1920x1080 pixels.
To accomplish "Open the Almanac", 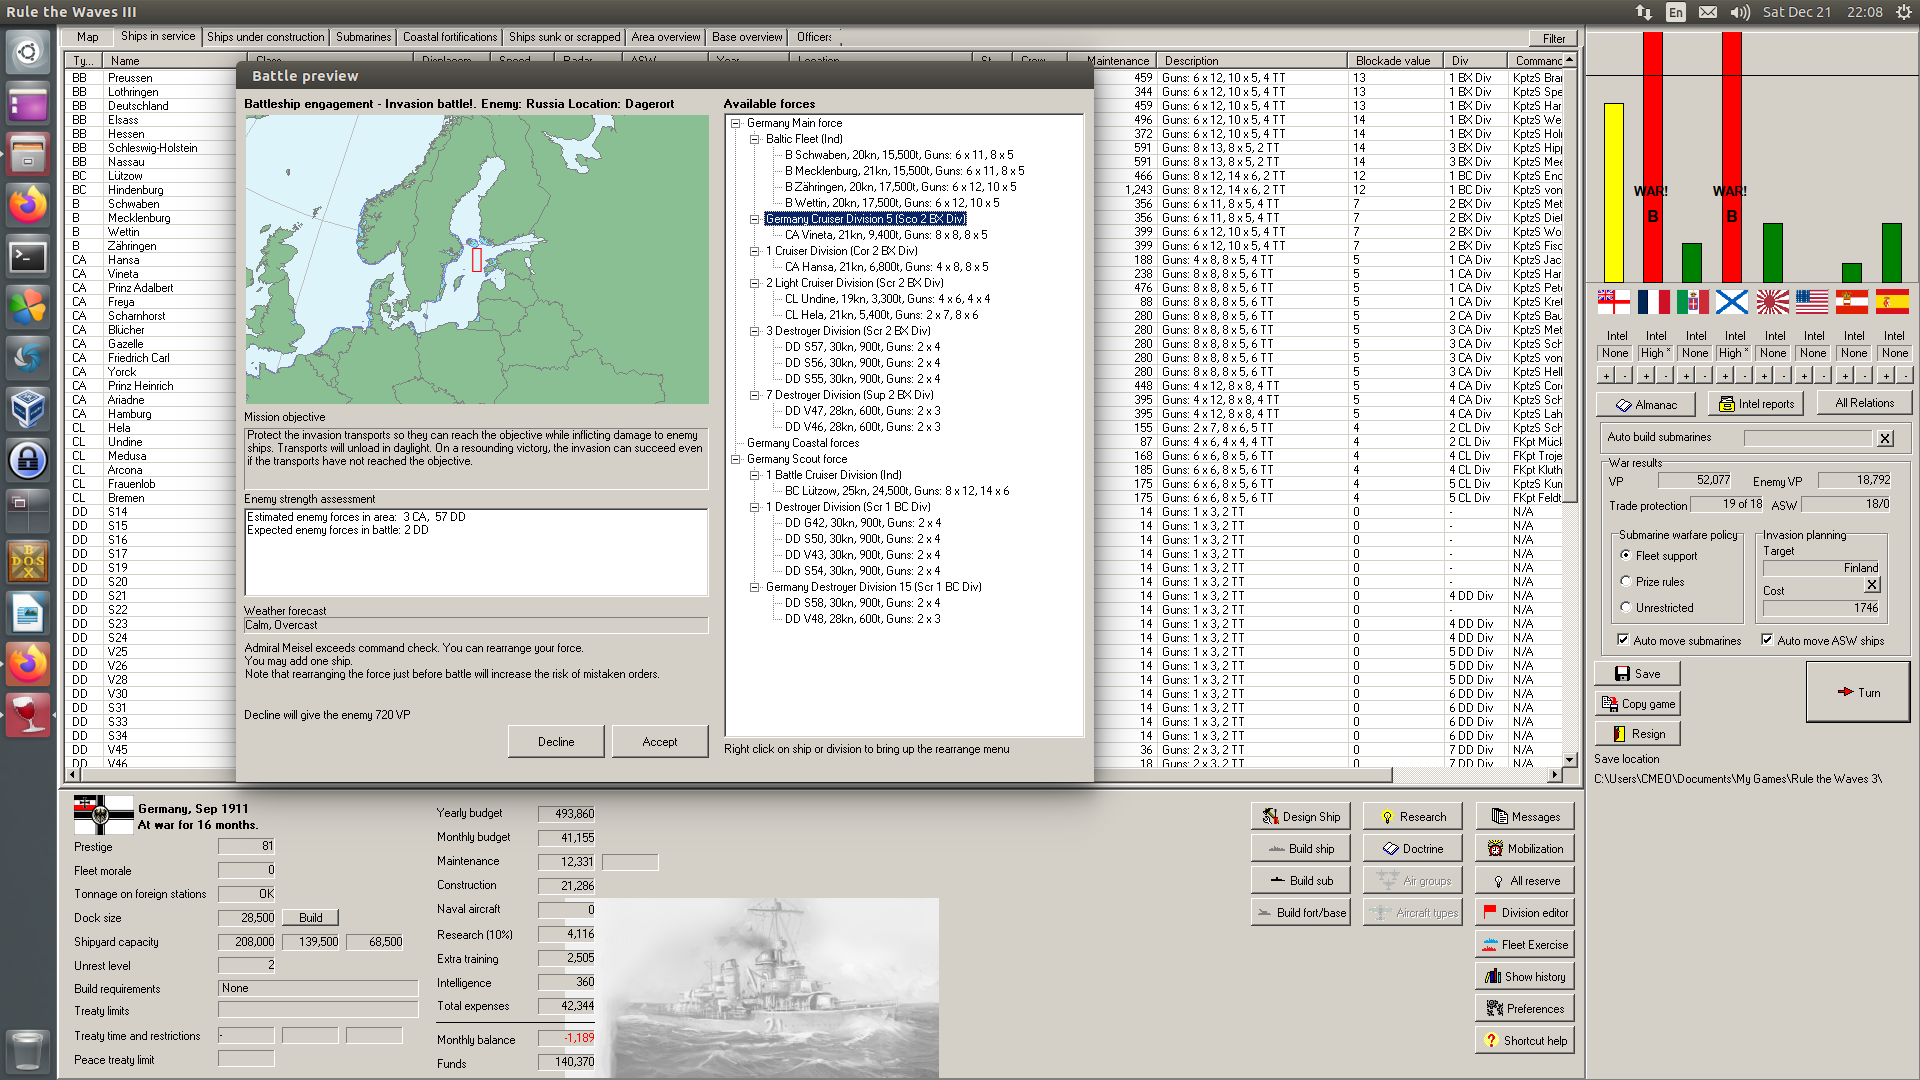I will point(1646,404).
